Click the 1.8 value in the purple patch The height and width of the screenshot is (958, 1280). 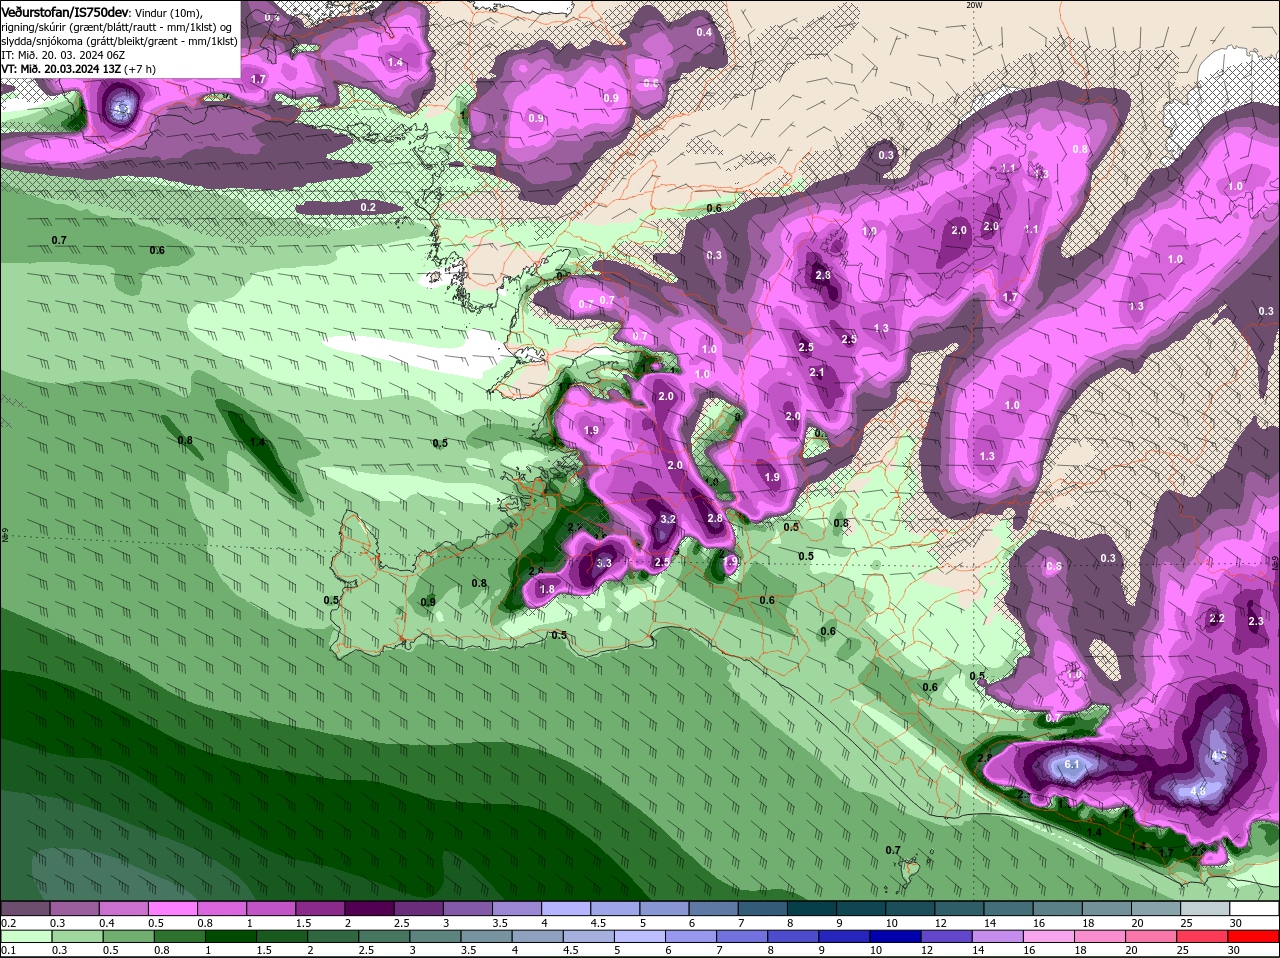tap(547, 590)
